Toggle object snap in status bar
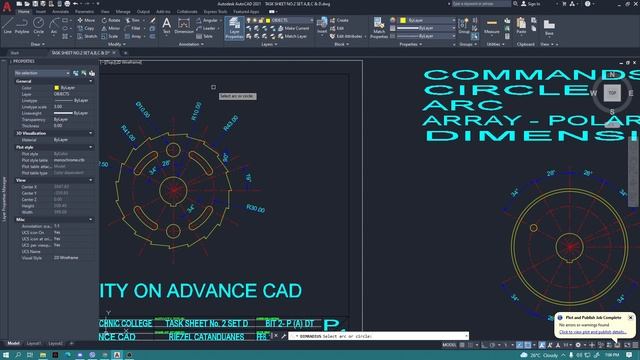Screen dimensions: 640x360 527,345
